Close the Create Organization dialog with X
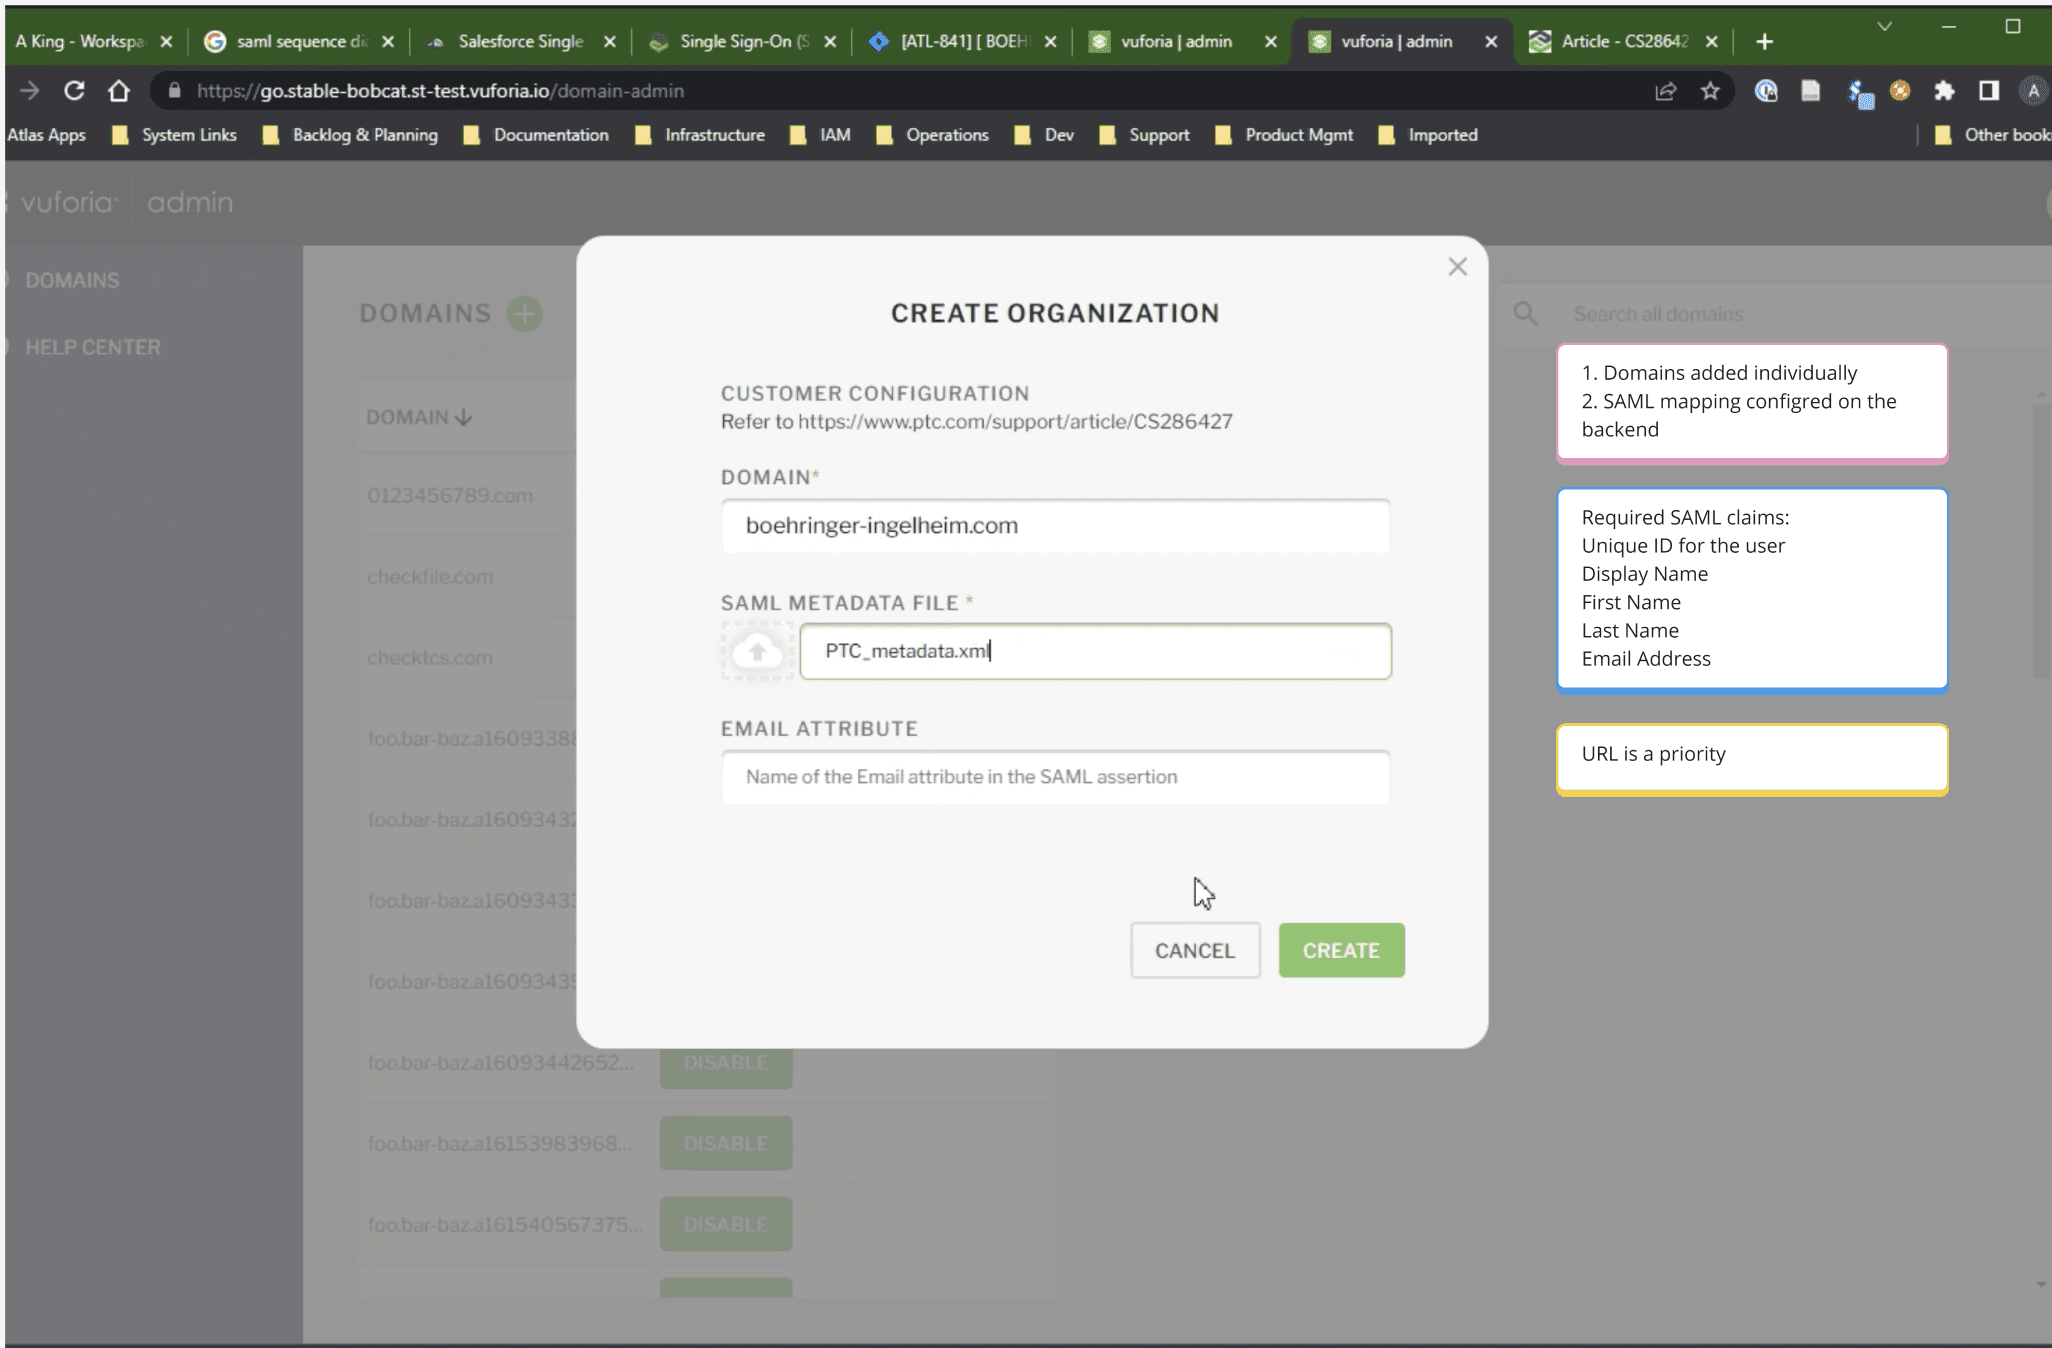This screenshot has height=1348, width=2052. pyautogui.click(x=1457, y=267)
